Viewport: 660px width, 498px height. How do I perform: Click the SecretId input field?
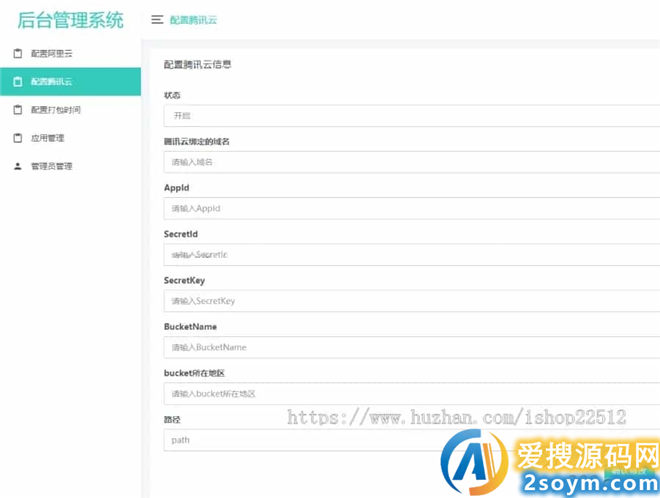tap(412, 255)
